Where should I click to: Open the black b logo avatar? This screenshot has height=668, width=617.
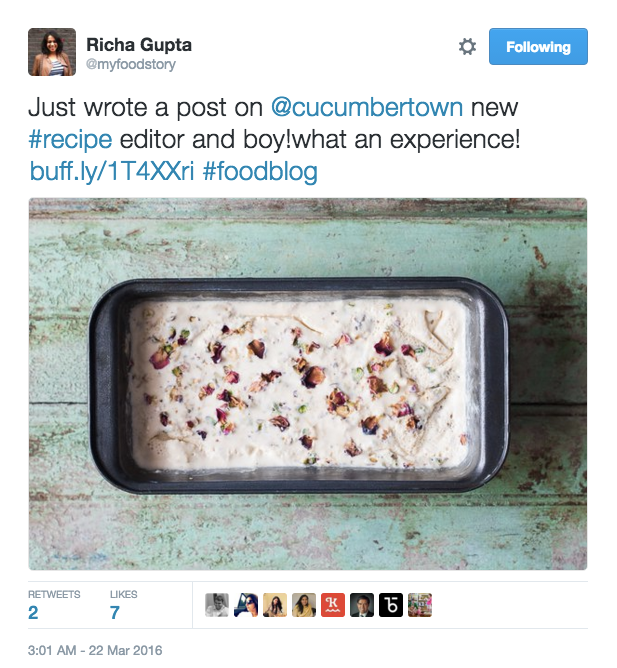point(391,605)
